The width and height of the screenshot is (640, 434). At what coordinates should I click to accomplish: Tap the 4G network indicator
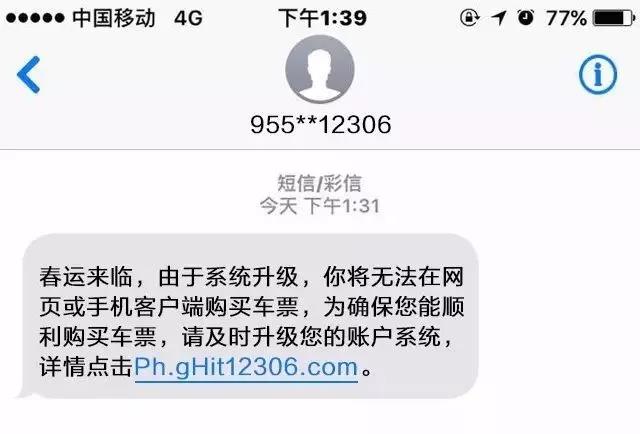coord(188,18)
